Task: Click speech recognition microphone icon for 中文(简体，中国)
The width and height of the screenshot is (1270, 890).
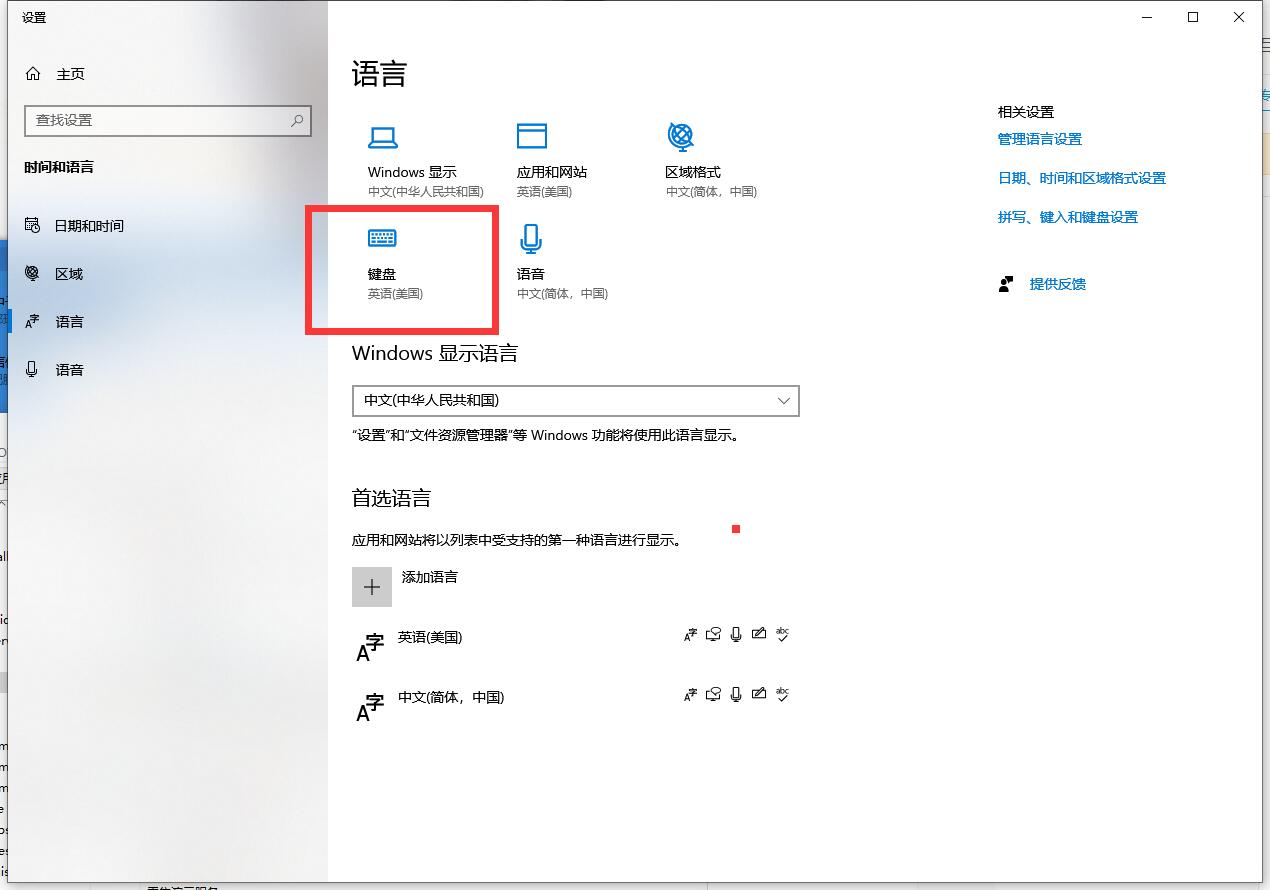Action: (736, 694)
